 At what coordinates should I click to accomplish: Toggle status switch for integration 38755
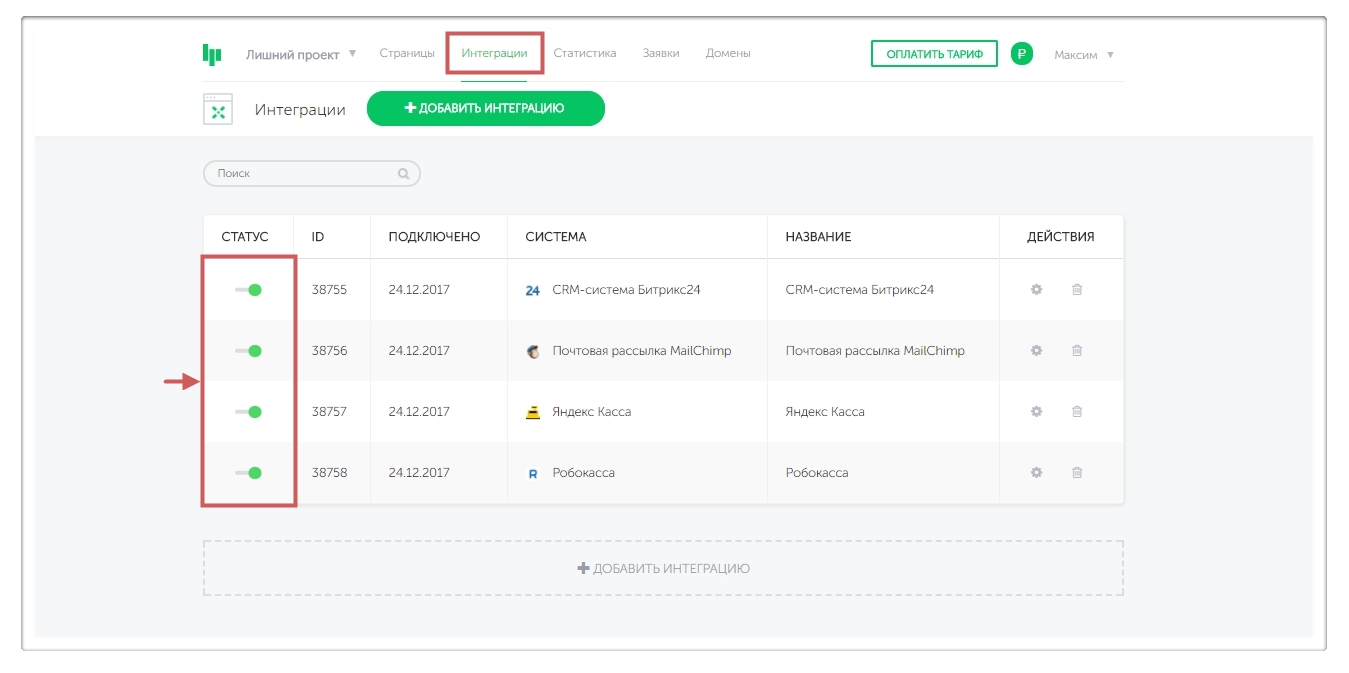pos(248,290)
